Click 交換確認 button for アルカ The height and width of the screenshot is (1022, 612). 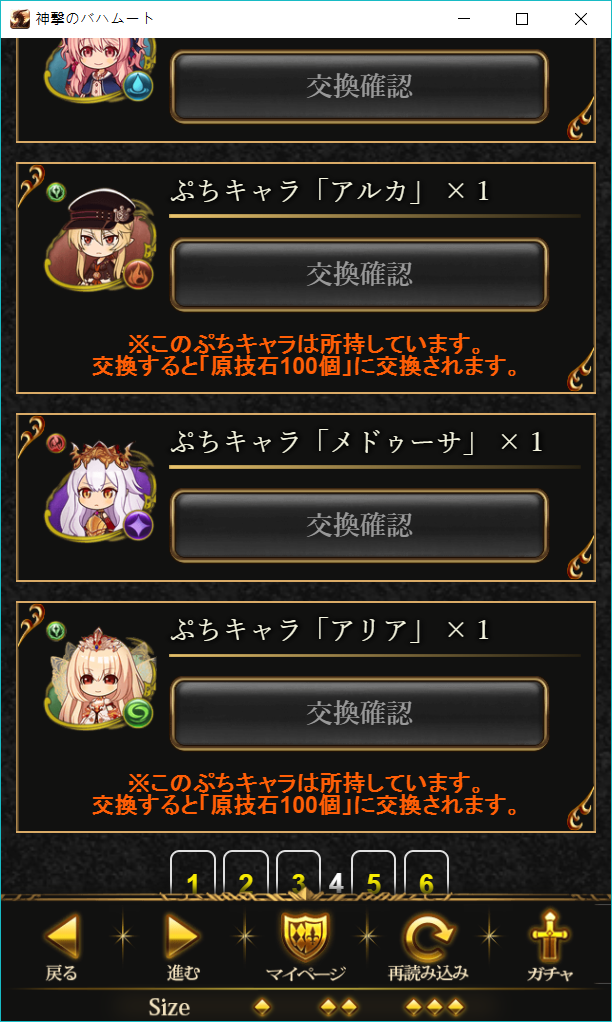tap(359, 274)
